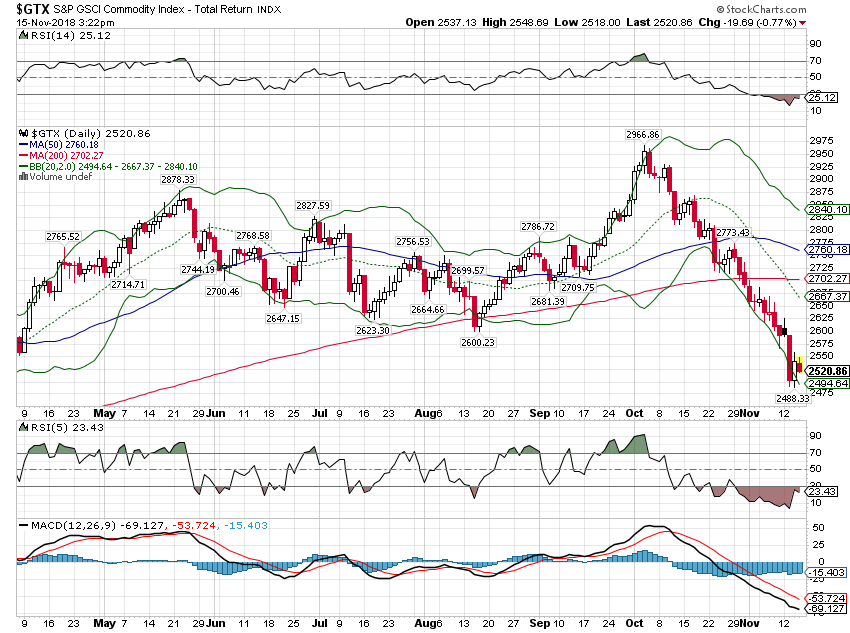Click the 2667.37 tag on the price axis
The height and width of the screenshot is (633, 850).
[x=828, y=296]
